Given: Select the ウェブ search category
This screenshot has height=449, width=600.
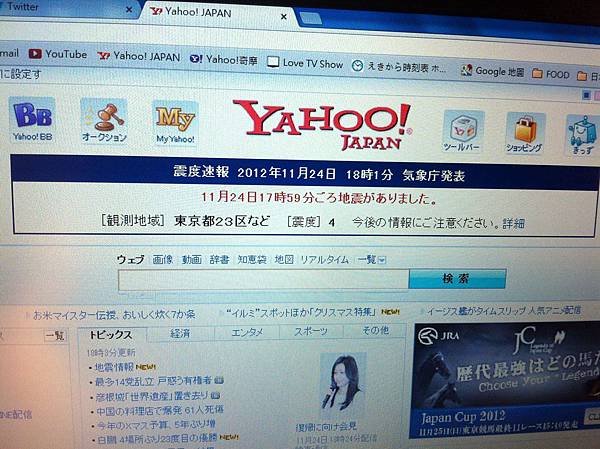Looking at the screenshot, I should [130, 259].
